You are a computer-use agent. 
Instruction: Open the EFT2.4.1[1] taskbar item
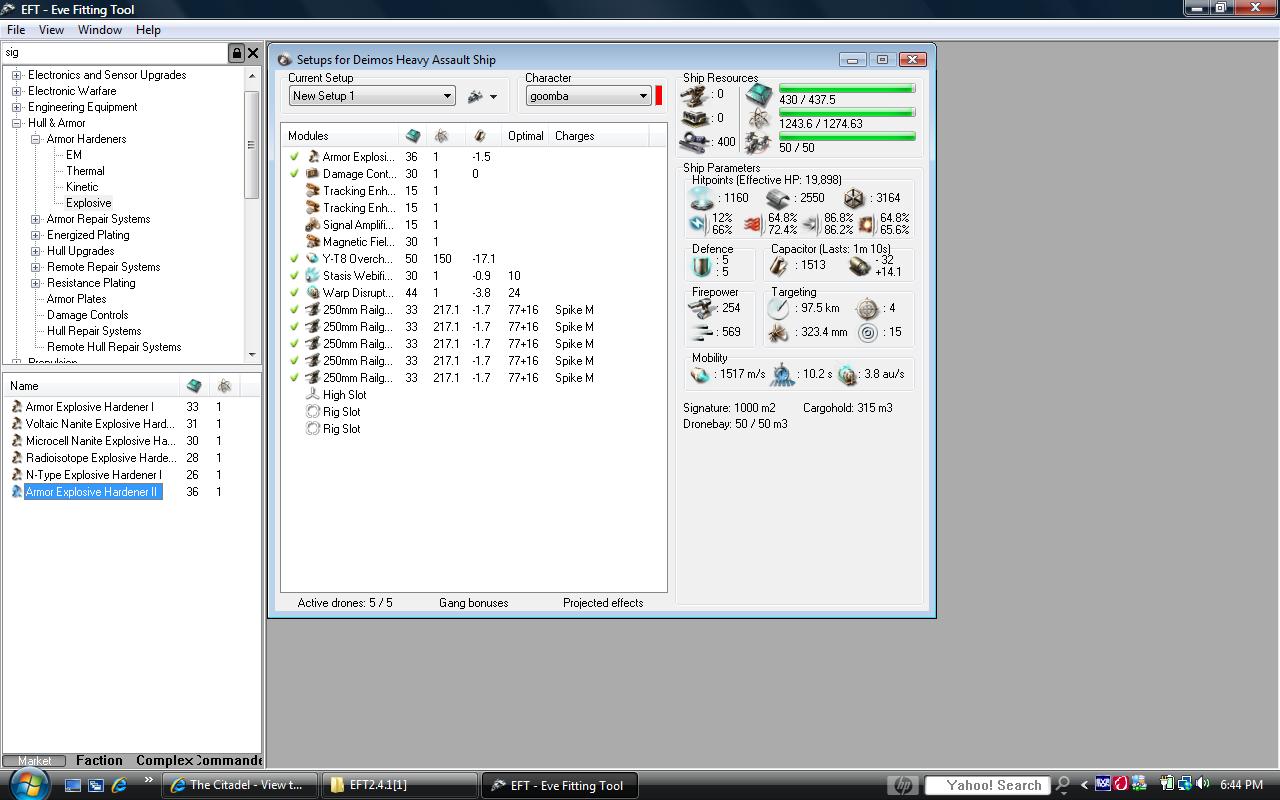click(x=401, y=785)
